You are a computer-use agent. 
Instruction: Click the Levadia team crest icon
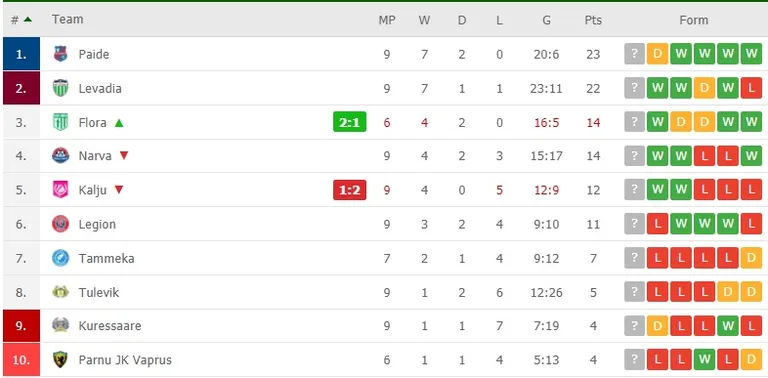coord(60,88)
